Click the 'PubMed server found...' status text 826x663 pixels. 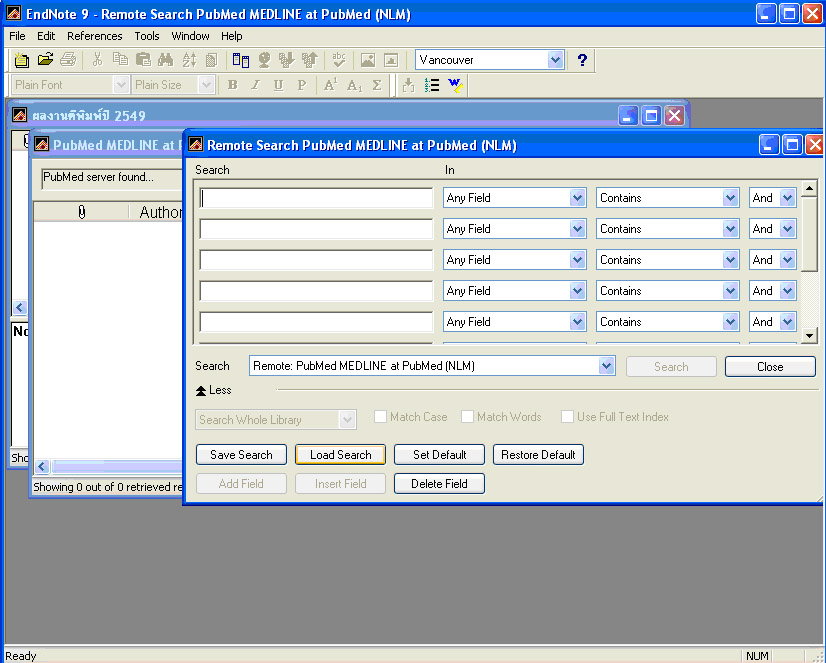99,177
